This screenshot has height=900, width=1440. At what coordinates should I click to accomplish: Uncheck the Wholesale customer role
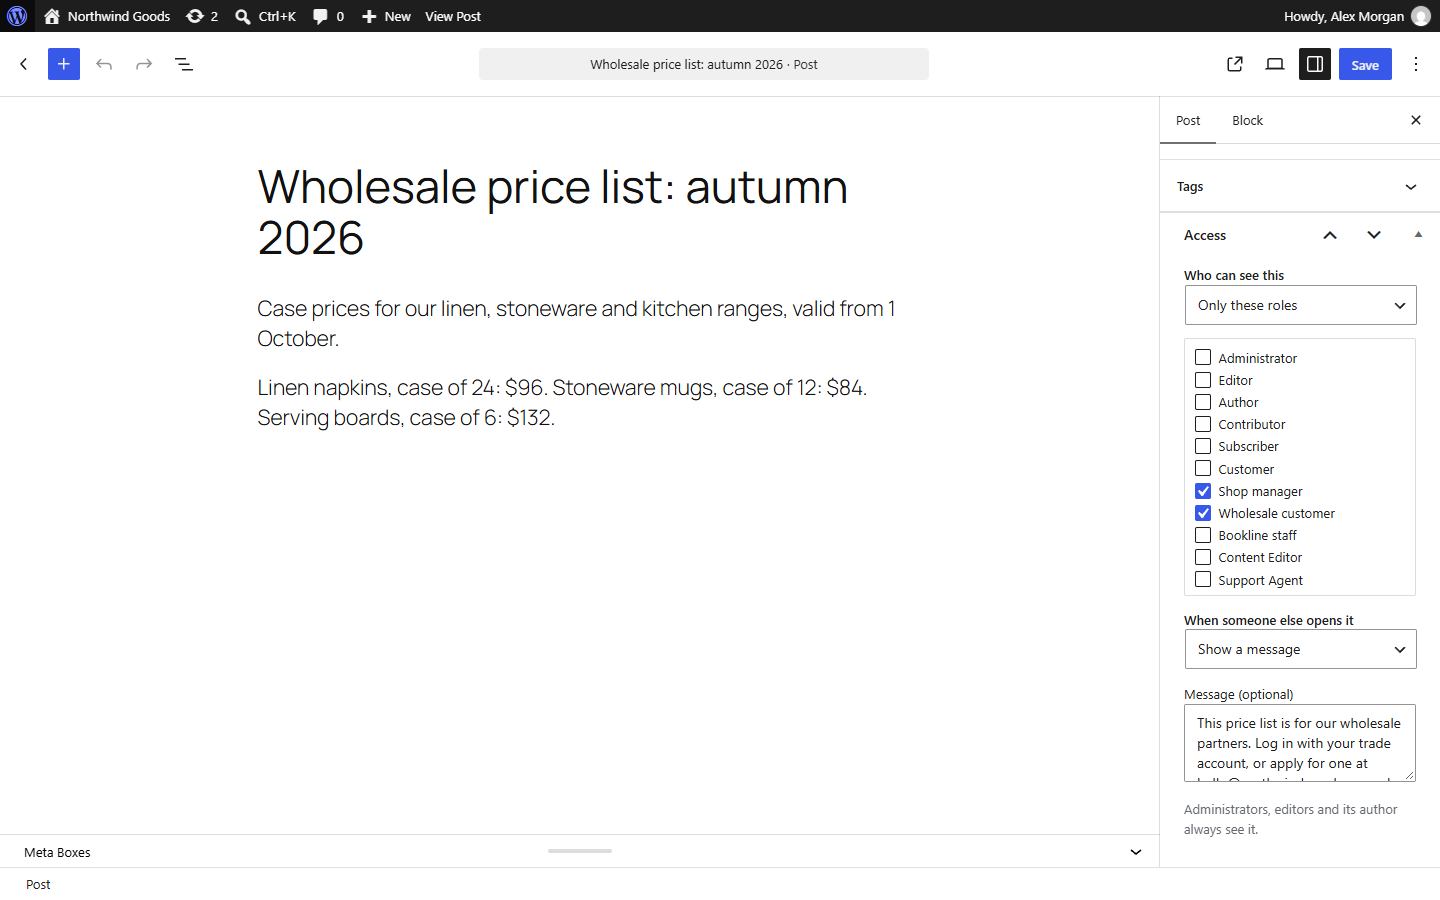(1203, 513)
